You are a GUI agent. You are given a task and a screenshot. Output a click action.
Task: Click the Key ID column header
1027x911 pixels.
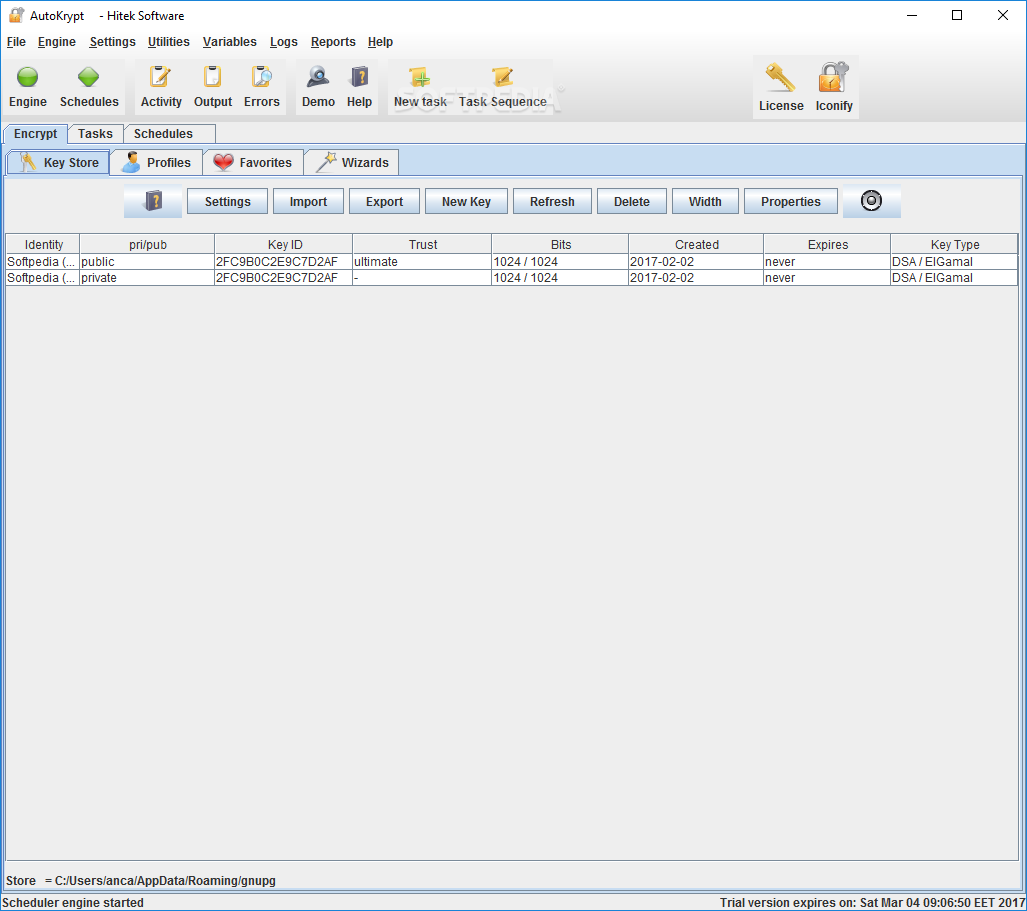coord(284,244)
